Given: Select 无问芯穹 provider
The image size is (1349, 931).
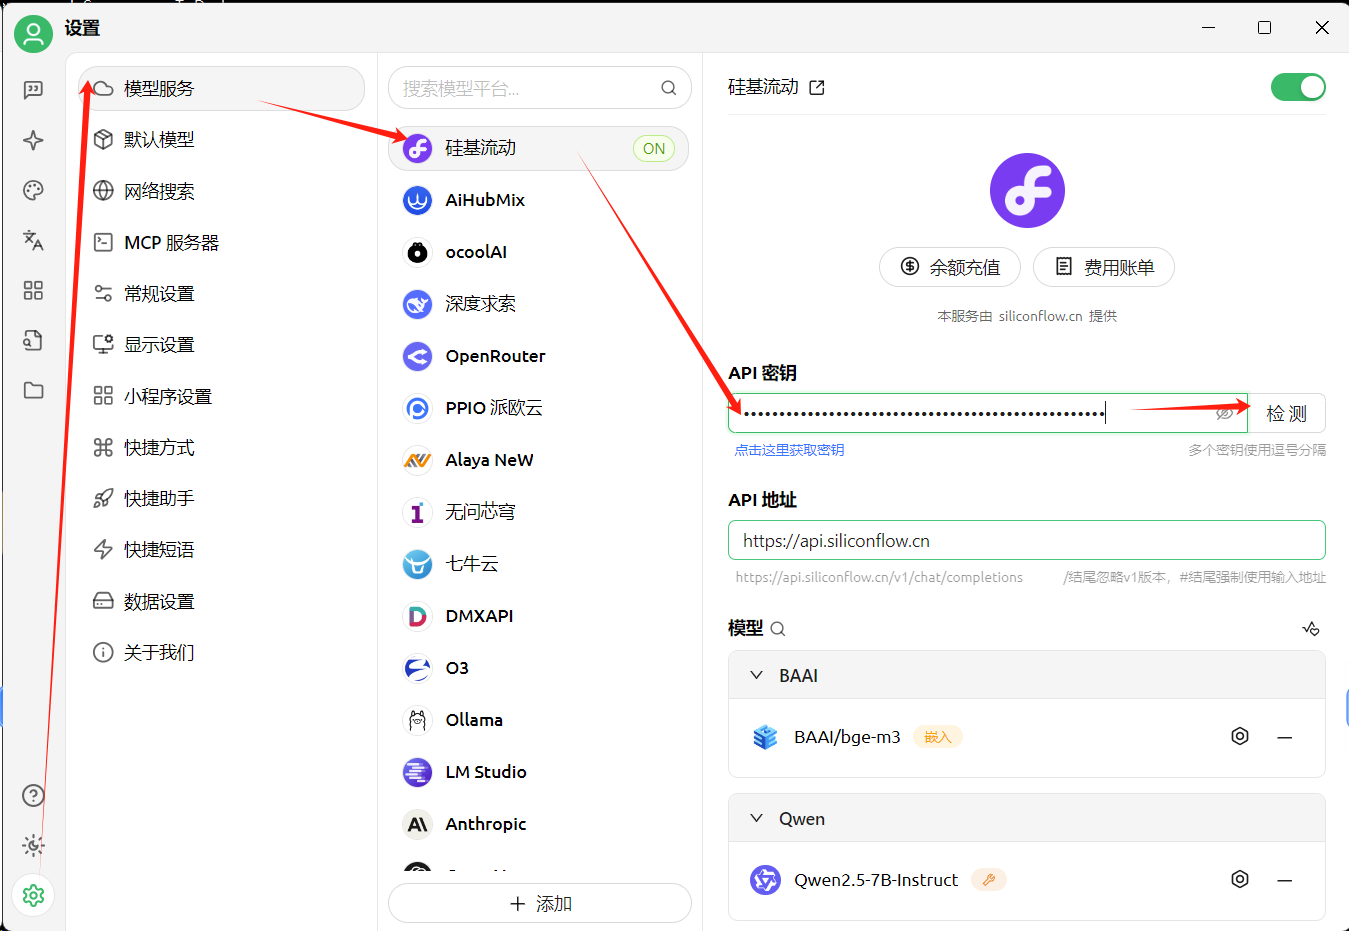Looking at the screenshot, I should (x=539, y=512).
